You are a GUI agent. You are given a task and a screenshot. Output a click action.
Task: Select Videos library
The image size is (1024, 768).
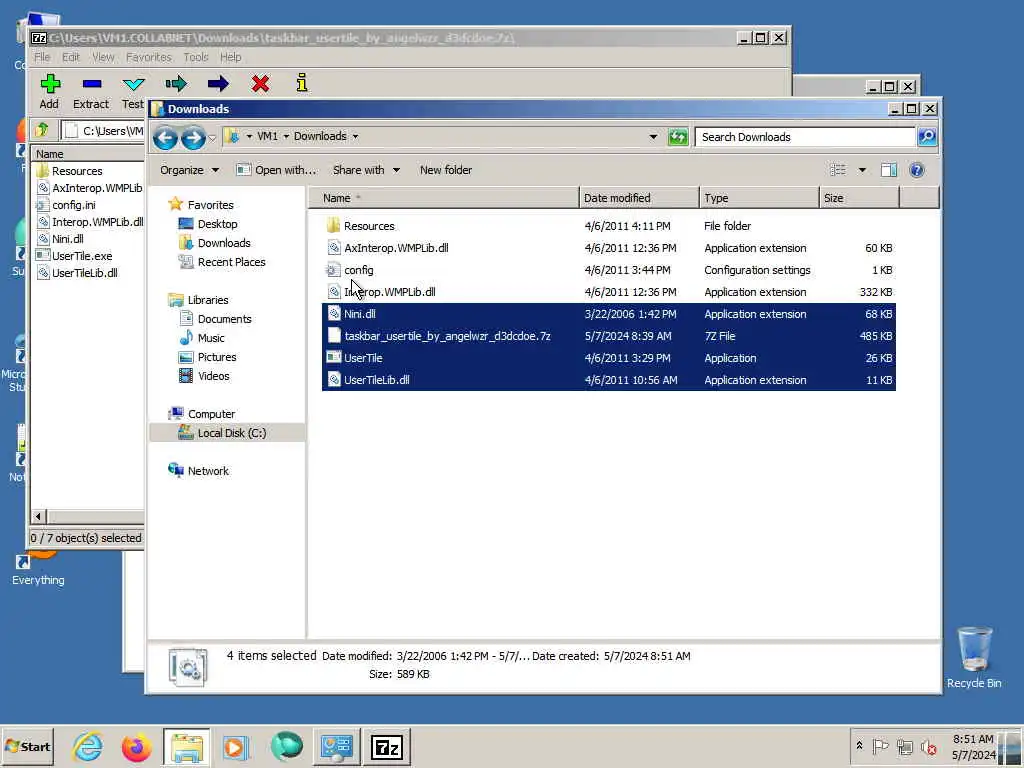pyautogui.click(x=214, y=376)
